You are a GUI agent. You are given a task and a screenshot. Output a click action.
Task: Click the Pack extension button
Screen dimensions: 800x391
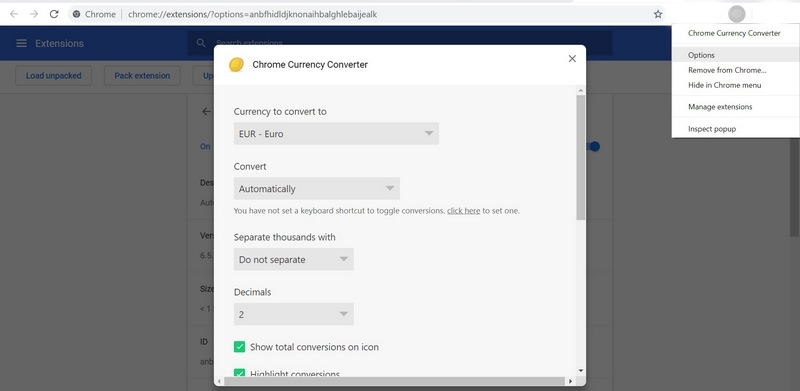142,76
